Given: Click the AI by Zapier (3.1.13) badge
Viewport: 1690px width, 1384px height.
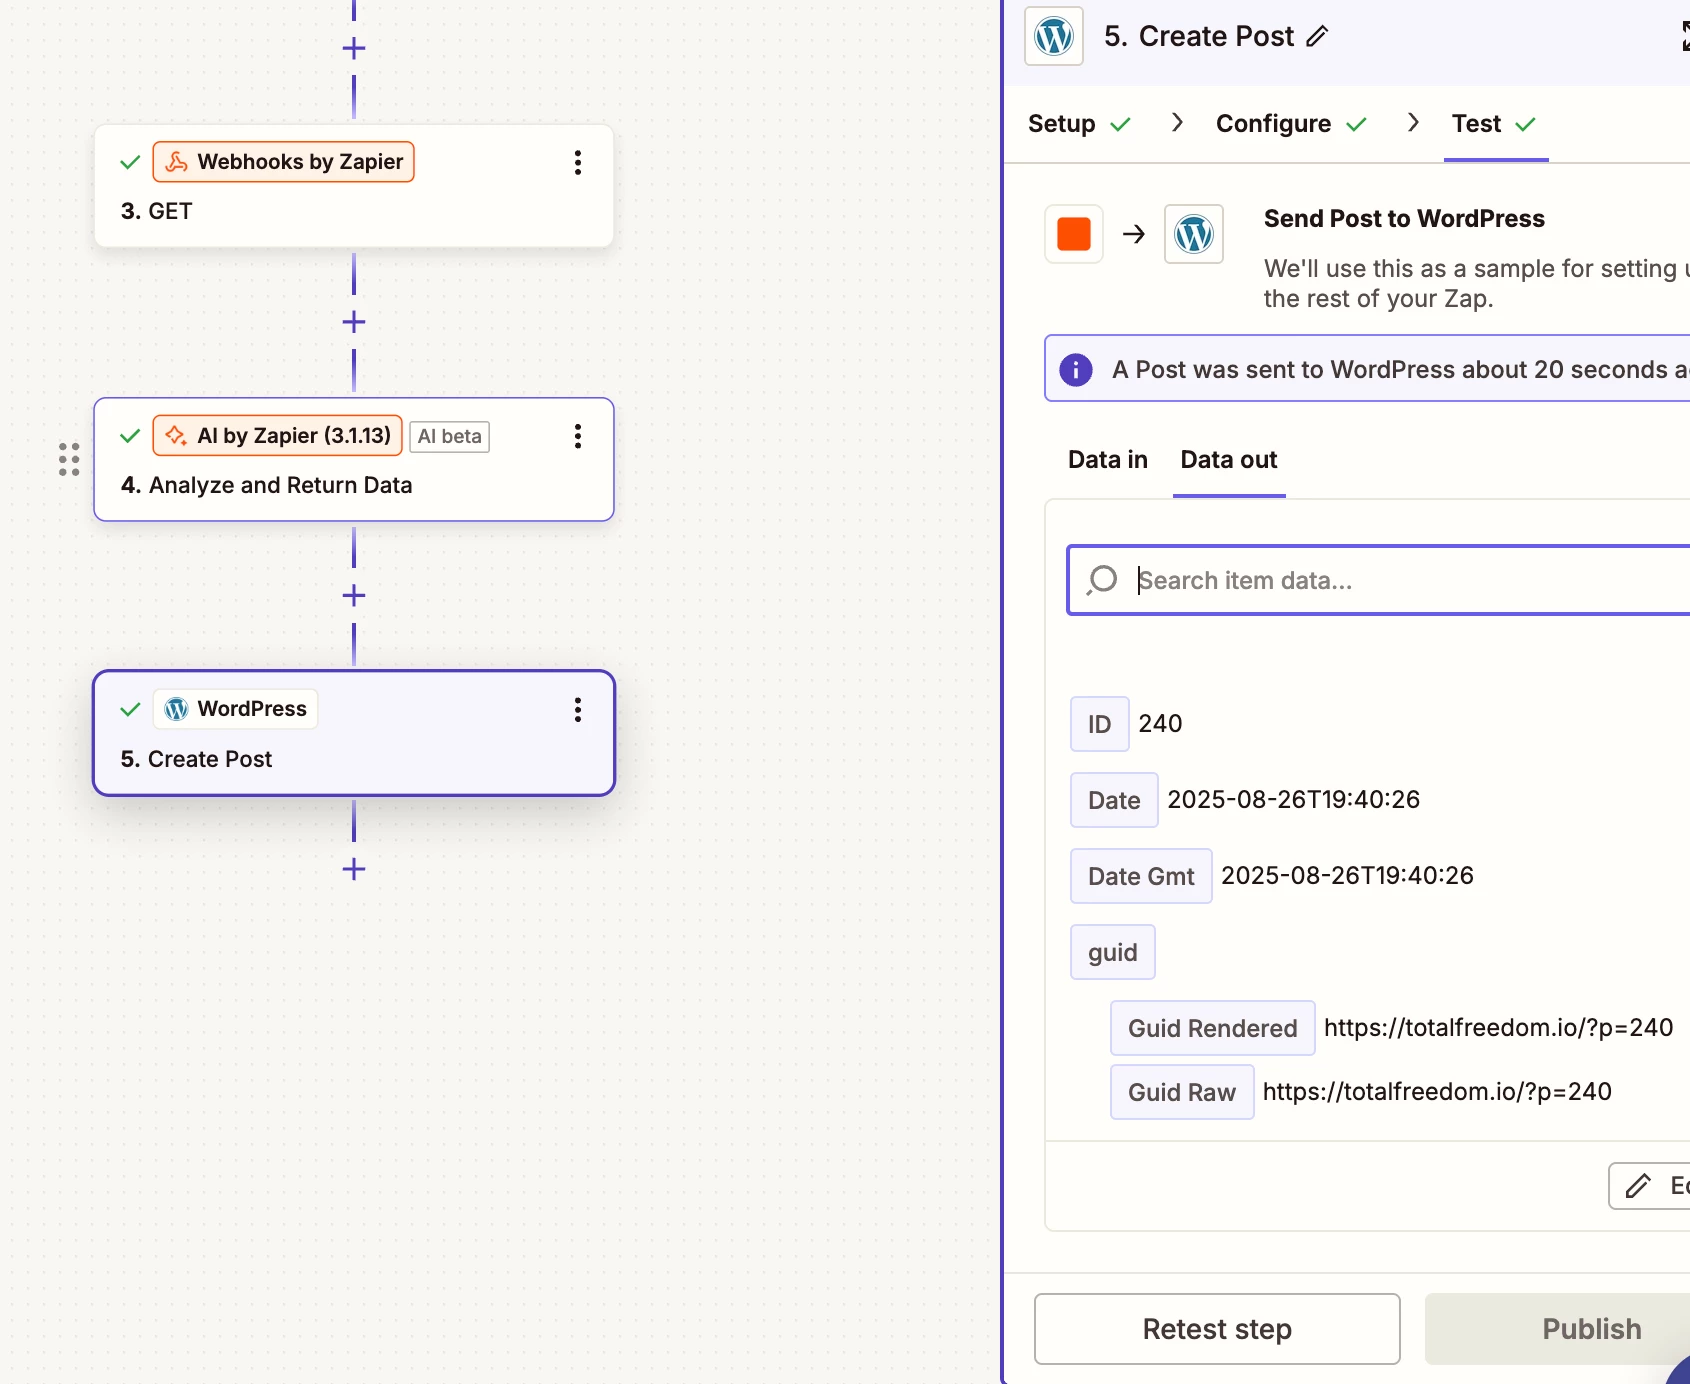Looking at the screenshot, I should 277,436.
